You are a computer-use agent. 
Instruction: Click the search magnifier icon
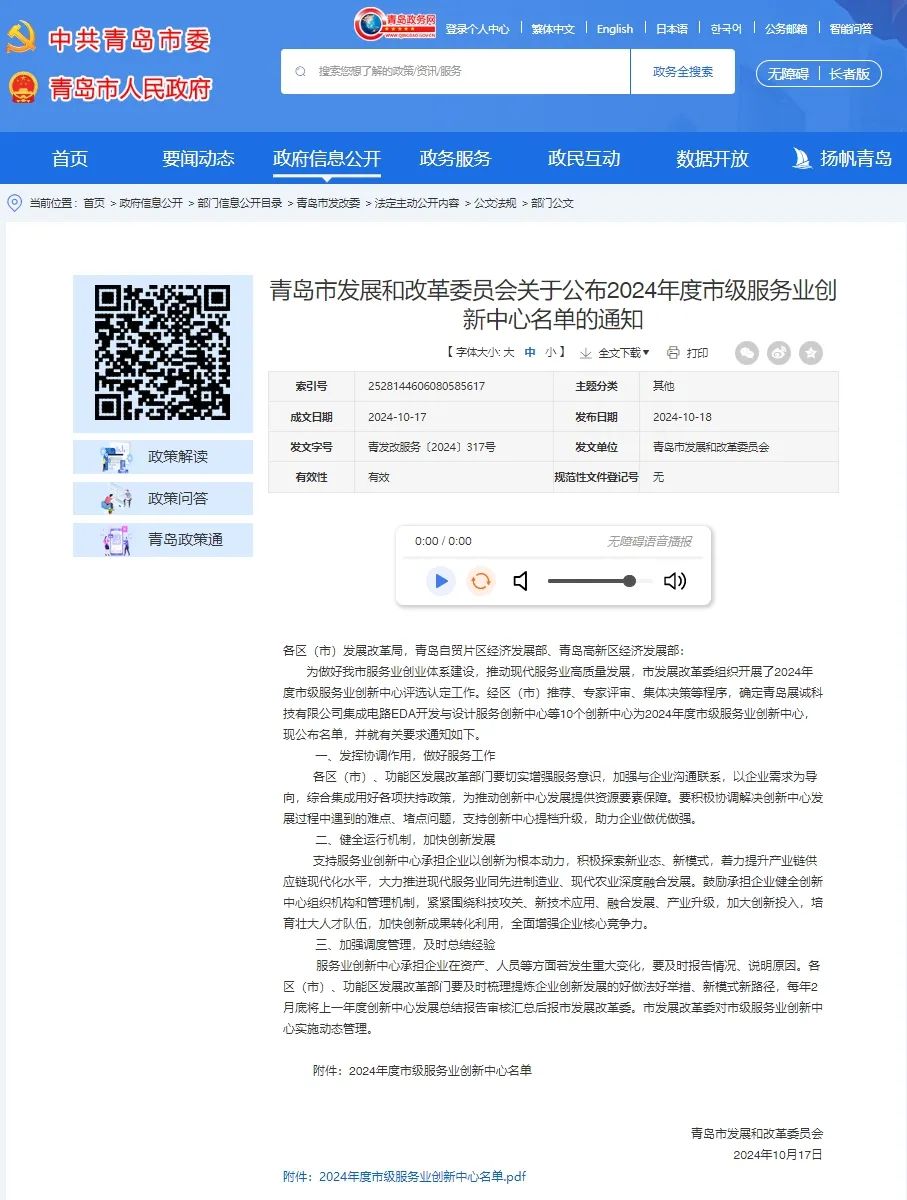tap(300, 72)
